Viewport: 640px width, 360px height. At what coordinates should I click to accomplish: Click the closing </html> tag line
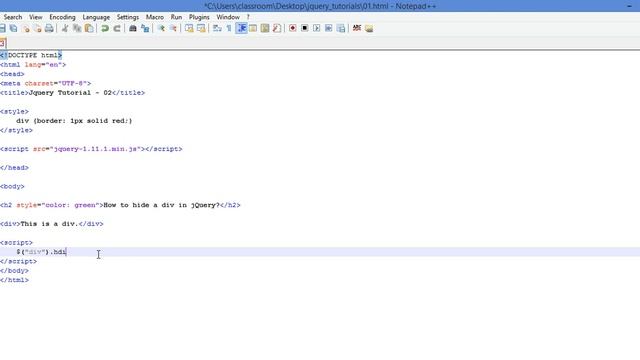pyautogui.click(x=14, y=280)
